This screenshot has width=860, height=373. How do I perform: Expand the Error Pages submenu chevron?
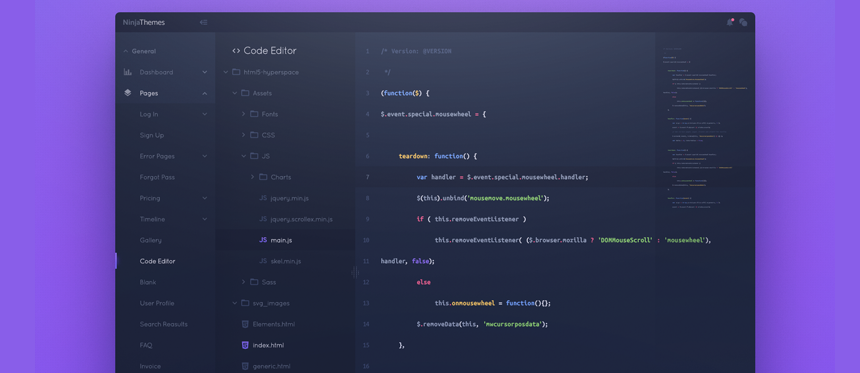pos(205,156)
